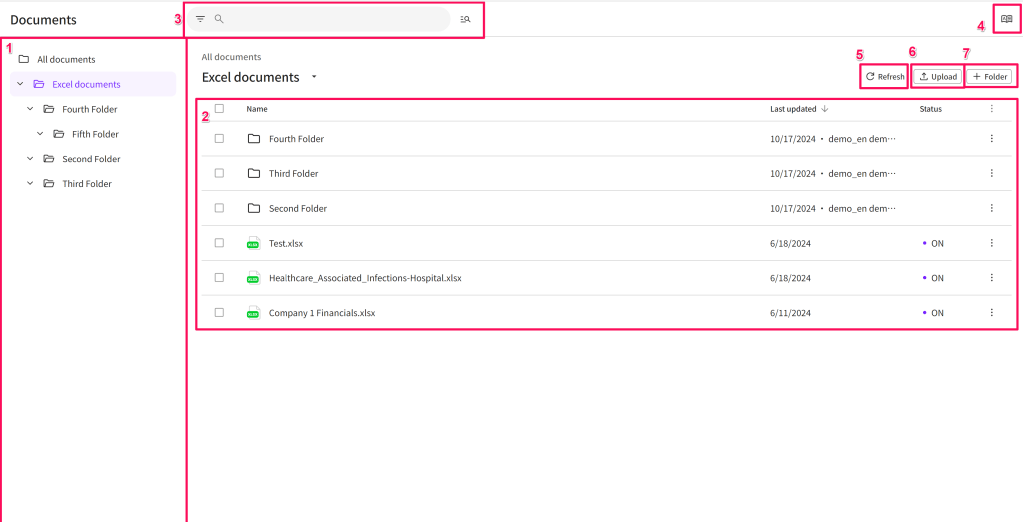This screenshot has width=1023, height=522.
Task: Collapse the Excel documents tree node
Action: [20, 84]
